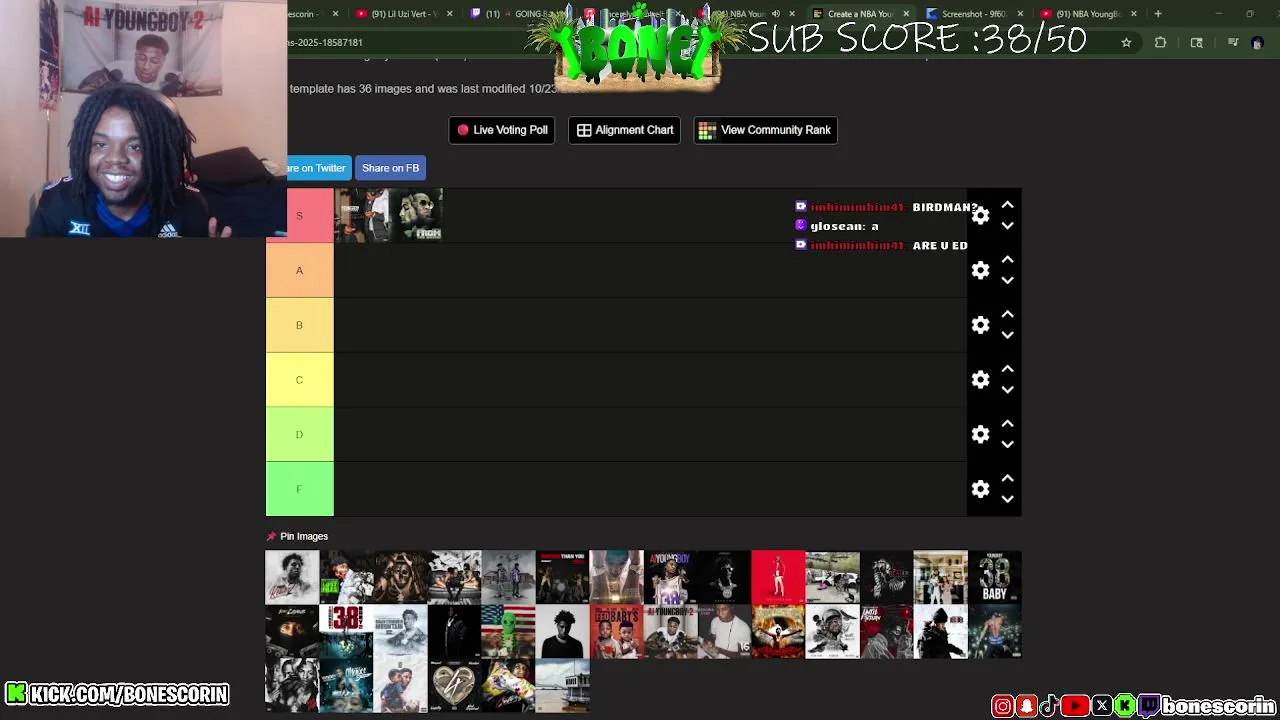Select the green F tier label
The height and width of the screenshot is (720, 1280).
[x=299, y=489]
